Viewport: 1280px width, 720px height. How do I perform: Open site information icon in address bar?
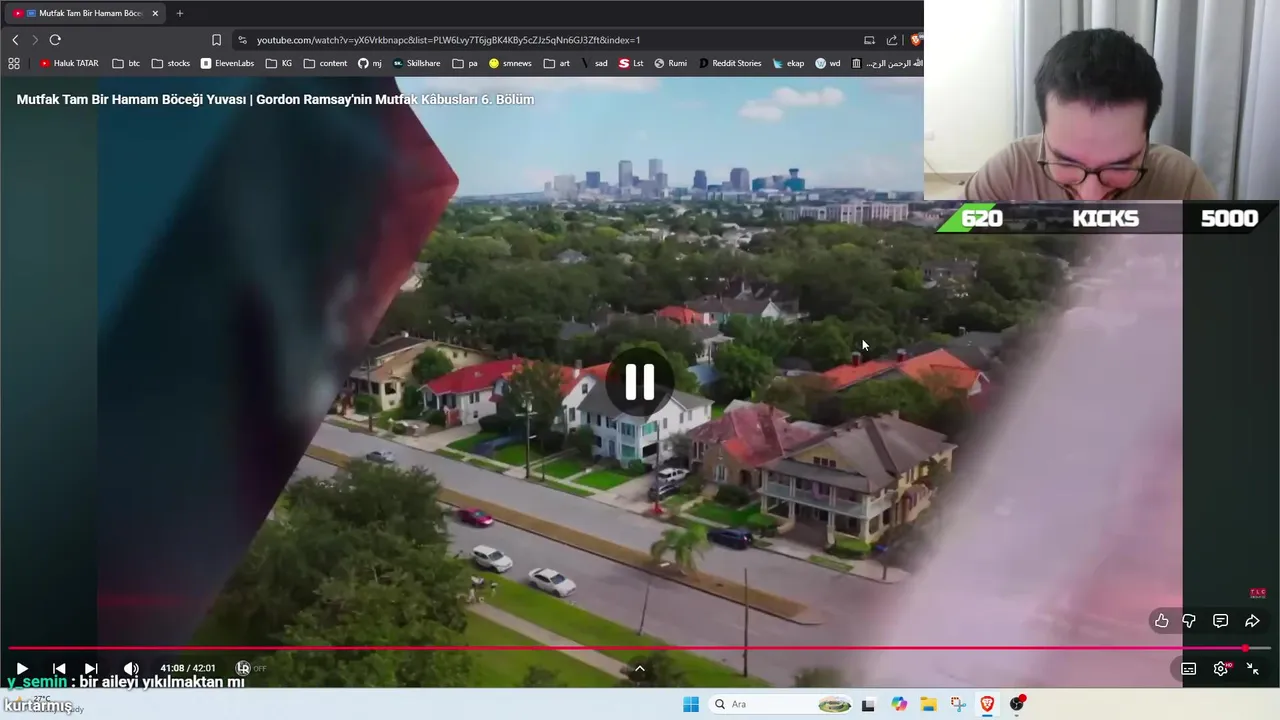click(x=242, y=40)
